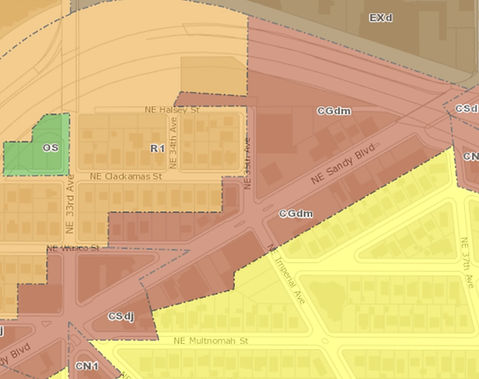Select the NE Imperial Ave label
Image resolution: width=479 pixels, height=379 pixels.
tap(287, 273)
